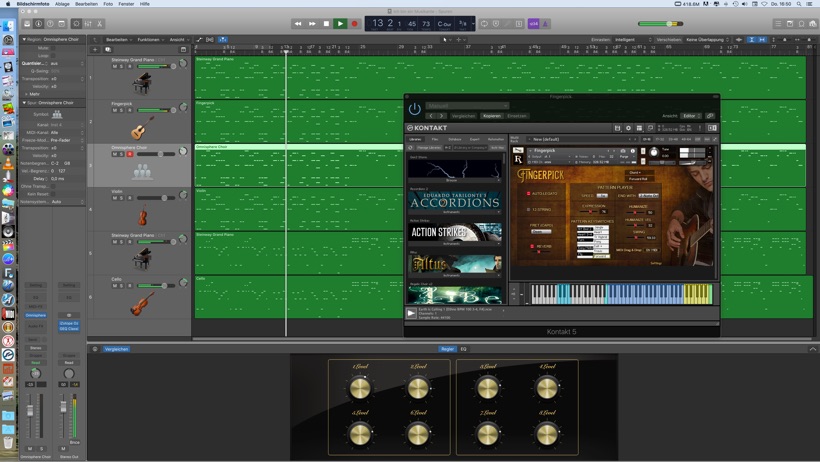Open the List Editors button
The height and width of the screenshot is (462, 820).
pyautogui.click(x=778, y=24)
